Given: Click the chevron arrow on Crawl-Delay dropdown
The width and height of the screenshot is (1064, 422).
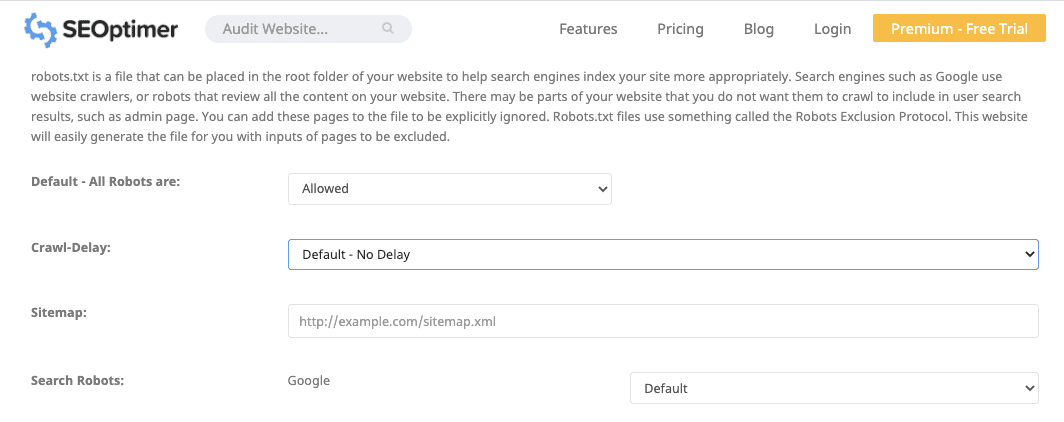Looking at the screenshot, I should point(1031,254).
